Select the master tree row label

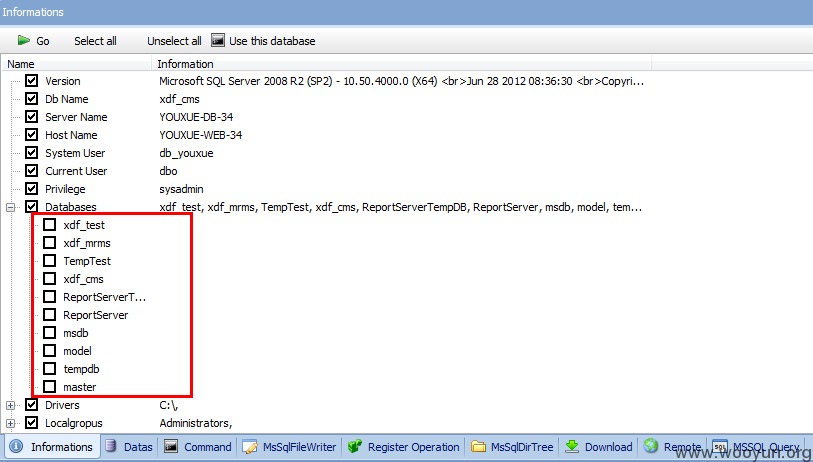pyautogui.click(x=79, y=387)
